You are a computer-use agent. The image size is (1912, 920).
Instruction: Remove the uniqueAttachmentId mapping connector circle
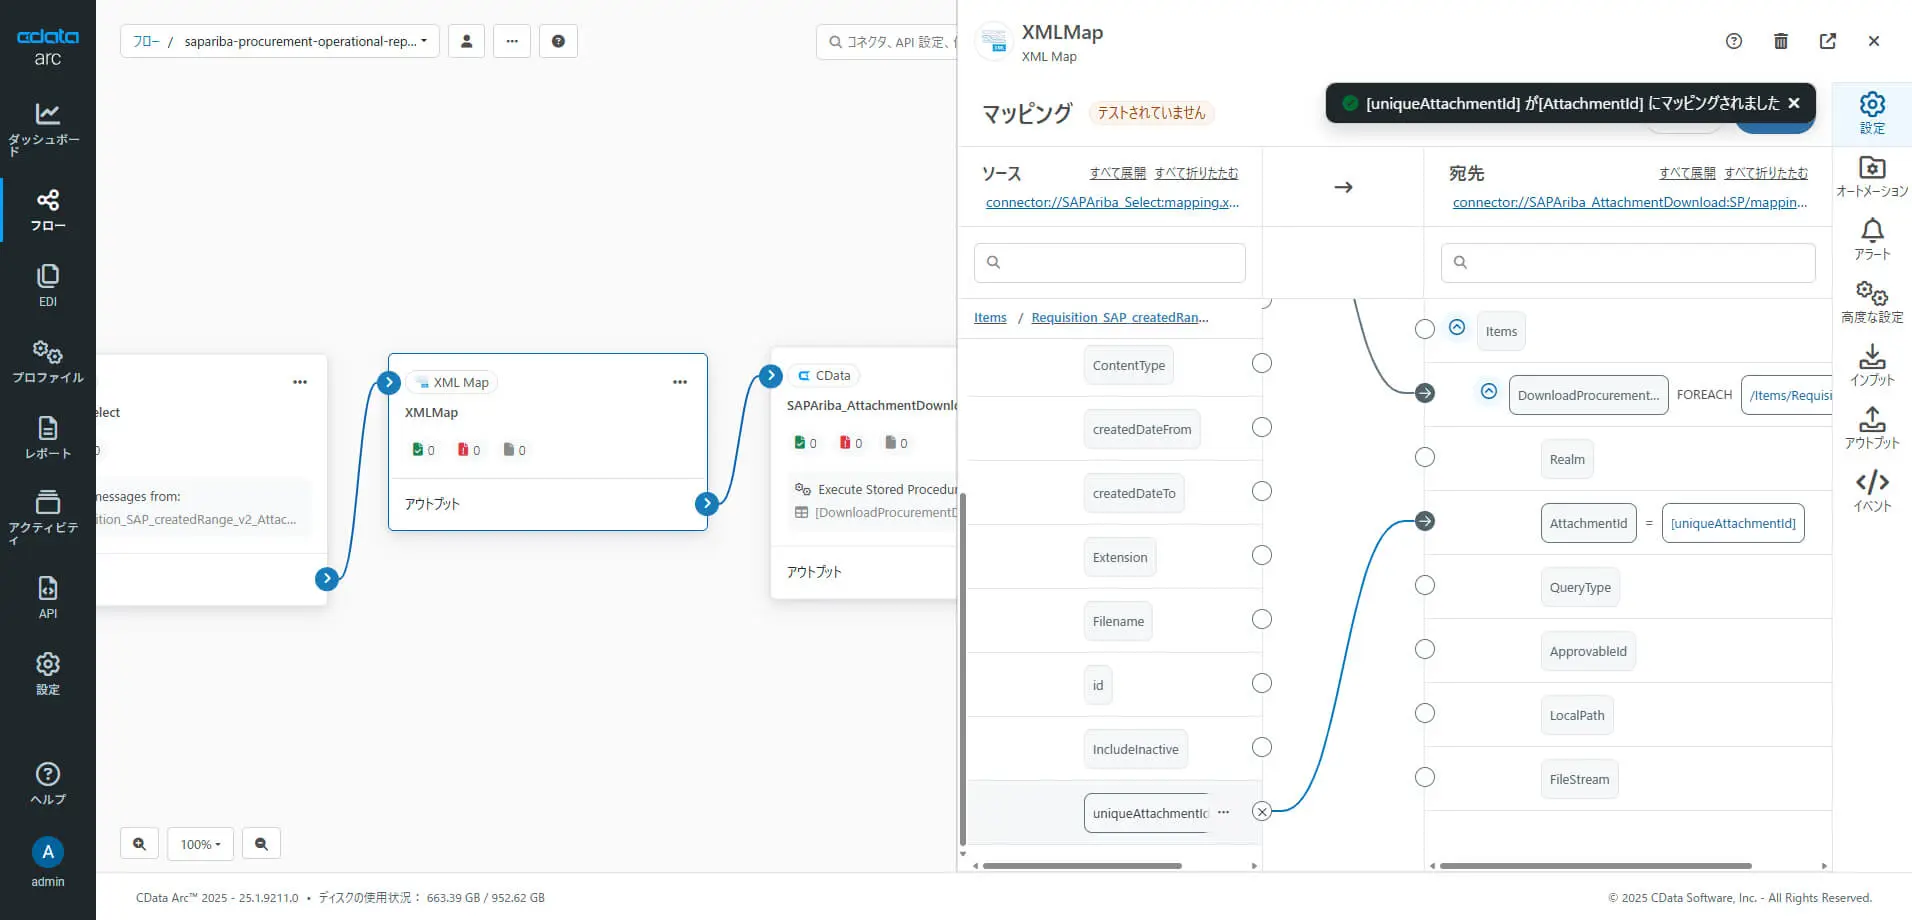[1262, 812]
